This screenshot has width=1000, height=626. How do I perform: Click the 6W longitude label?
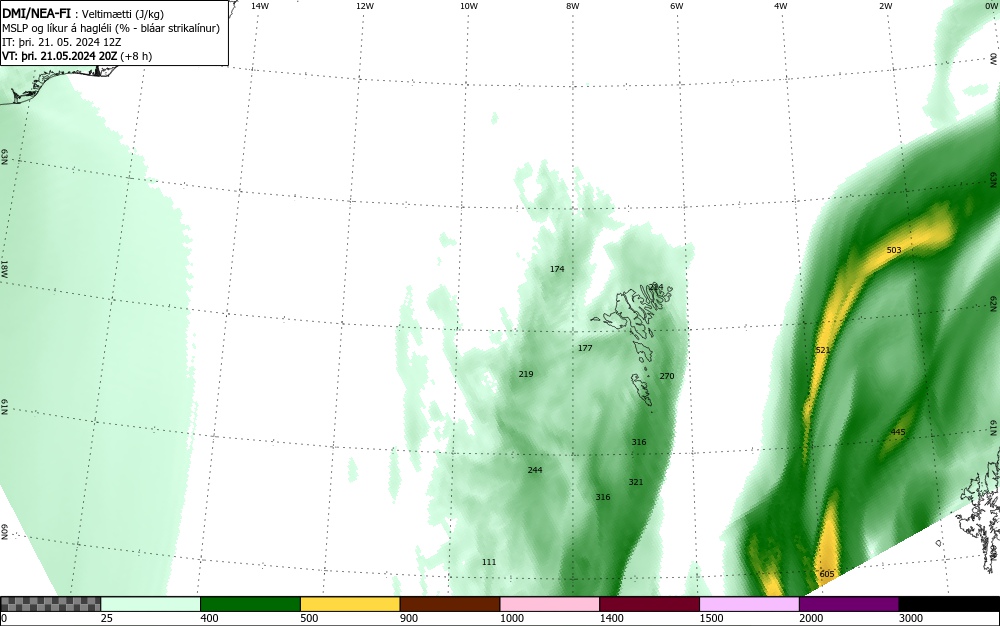click(677, 6)
